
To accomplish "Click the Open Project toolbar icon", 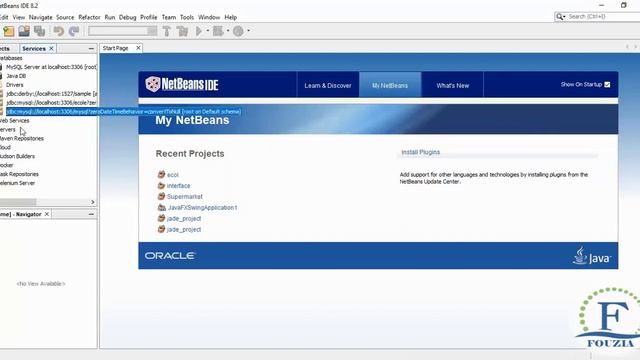I will (x=24, y=31).
